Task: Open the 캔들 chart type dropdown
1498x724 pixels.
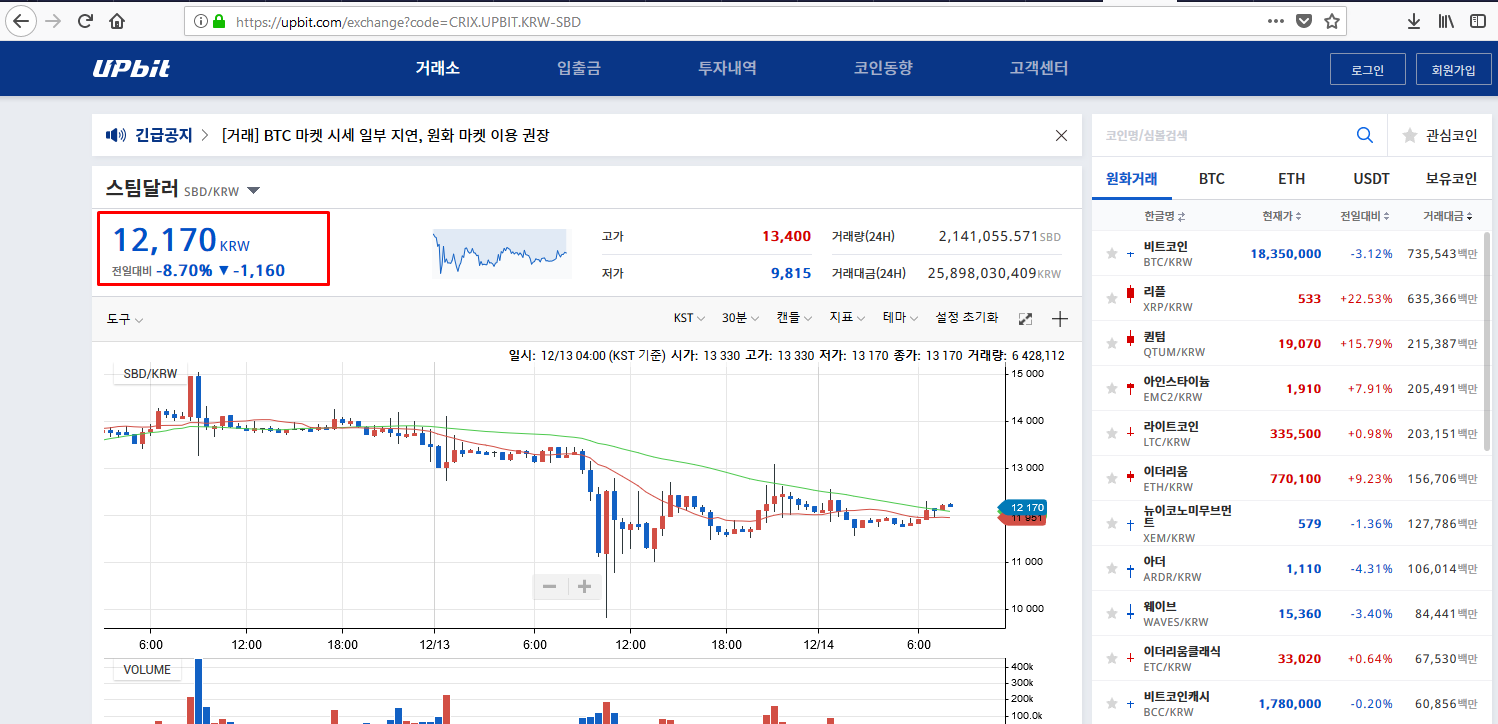Action: coord(795,318)
